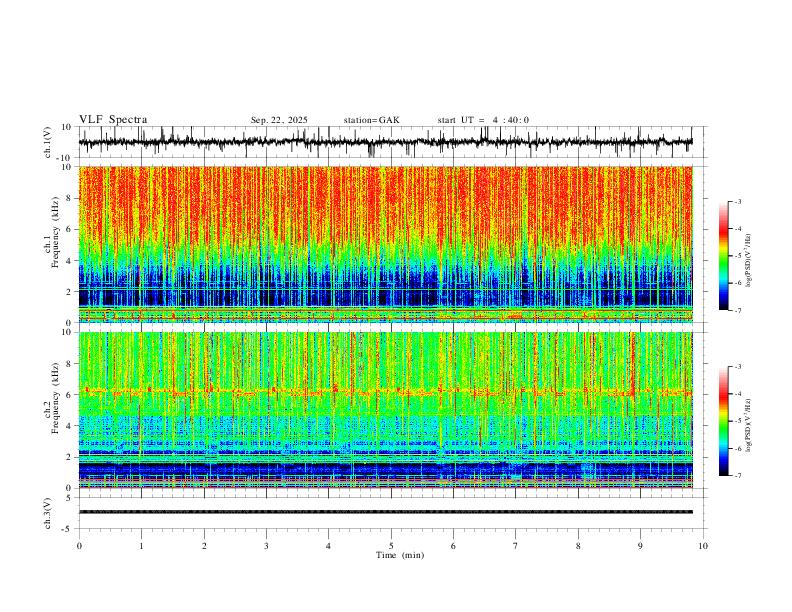The width and height of the screenshot is (792, 612).
Task: Click the ch.1 spectrogram plot
Action: 385,244
